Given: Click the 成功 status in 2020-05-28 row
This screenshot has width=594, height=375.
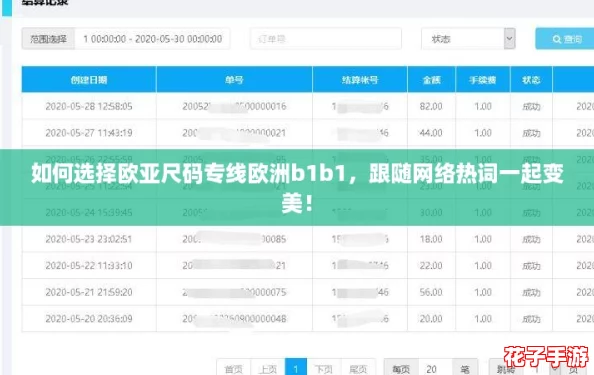Looking at the screenshot, I should 531,106.
